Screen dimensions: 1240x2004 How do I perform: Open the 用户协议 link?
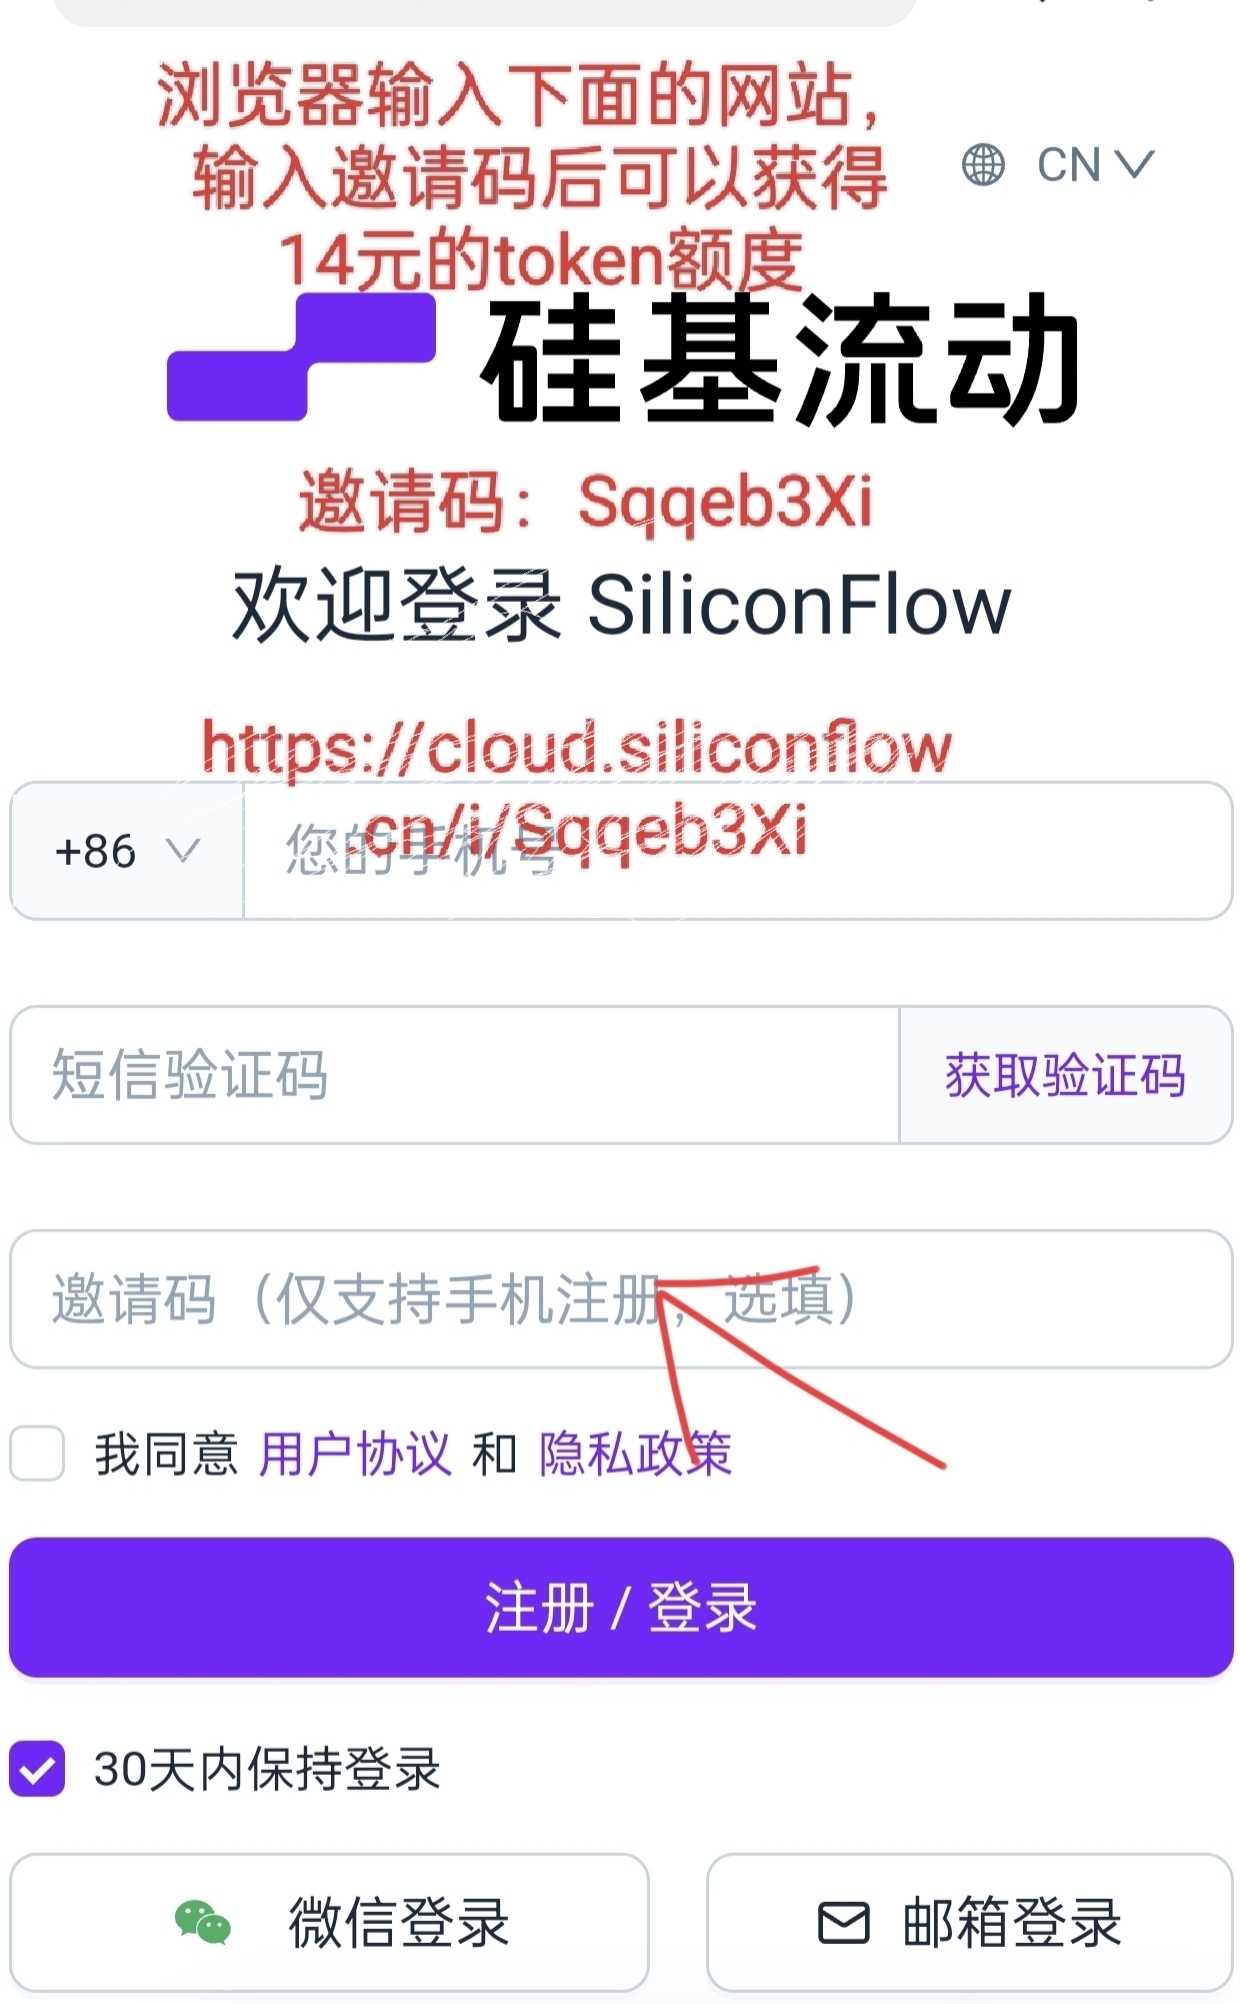pyautogui.click(x=355, y=1453)
